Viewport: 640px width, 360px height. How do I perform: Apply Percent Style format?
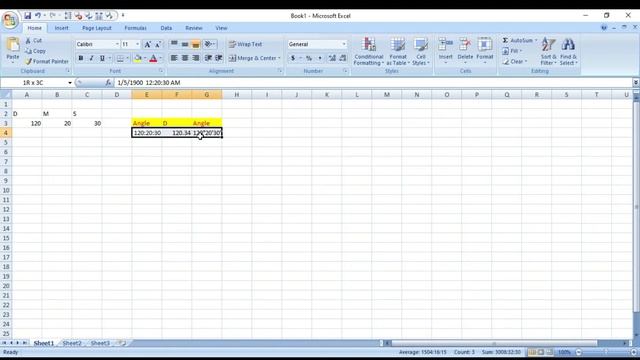309,58
